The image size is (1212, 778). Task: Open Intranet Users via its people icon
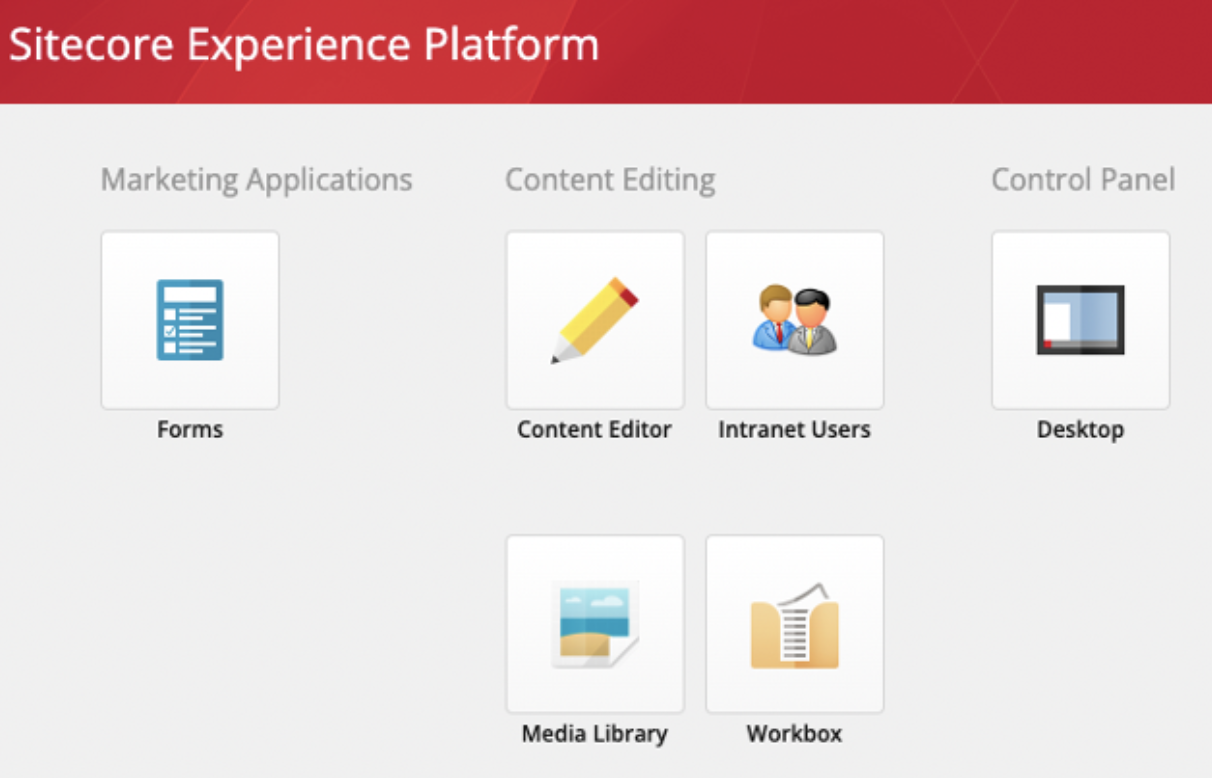coord(794,318)
